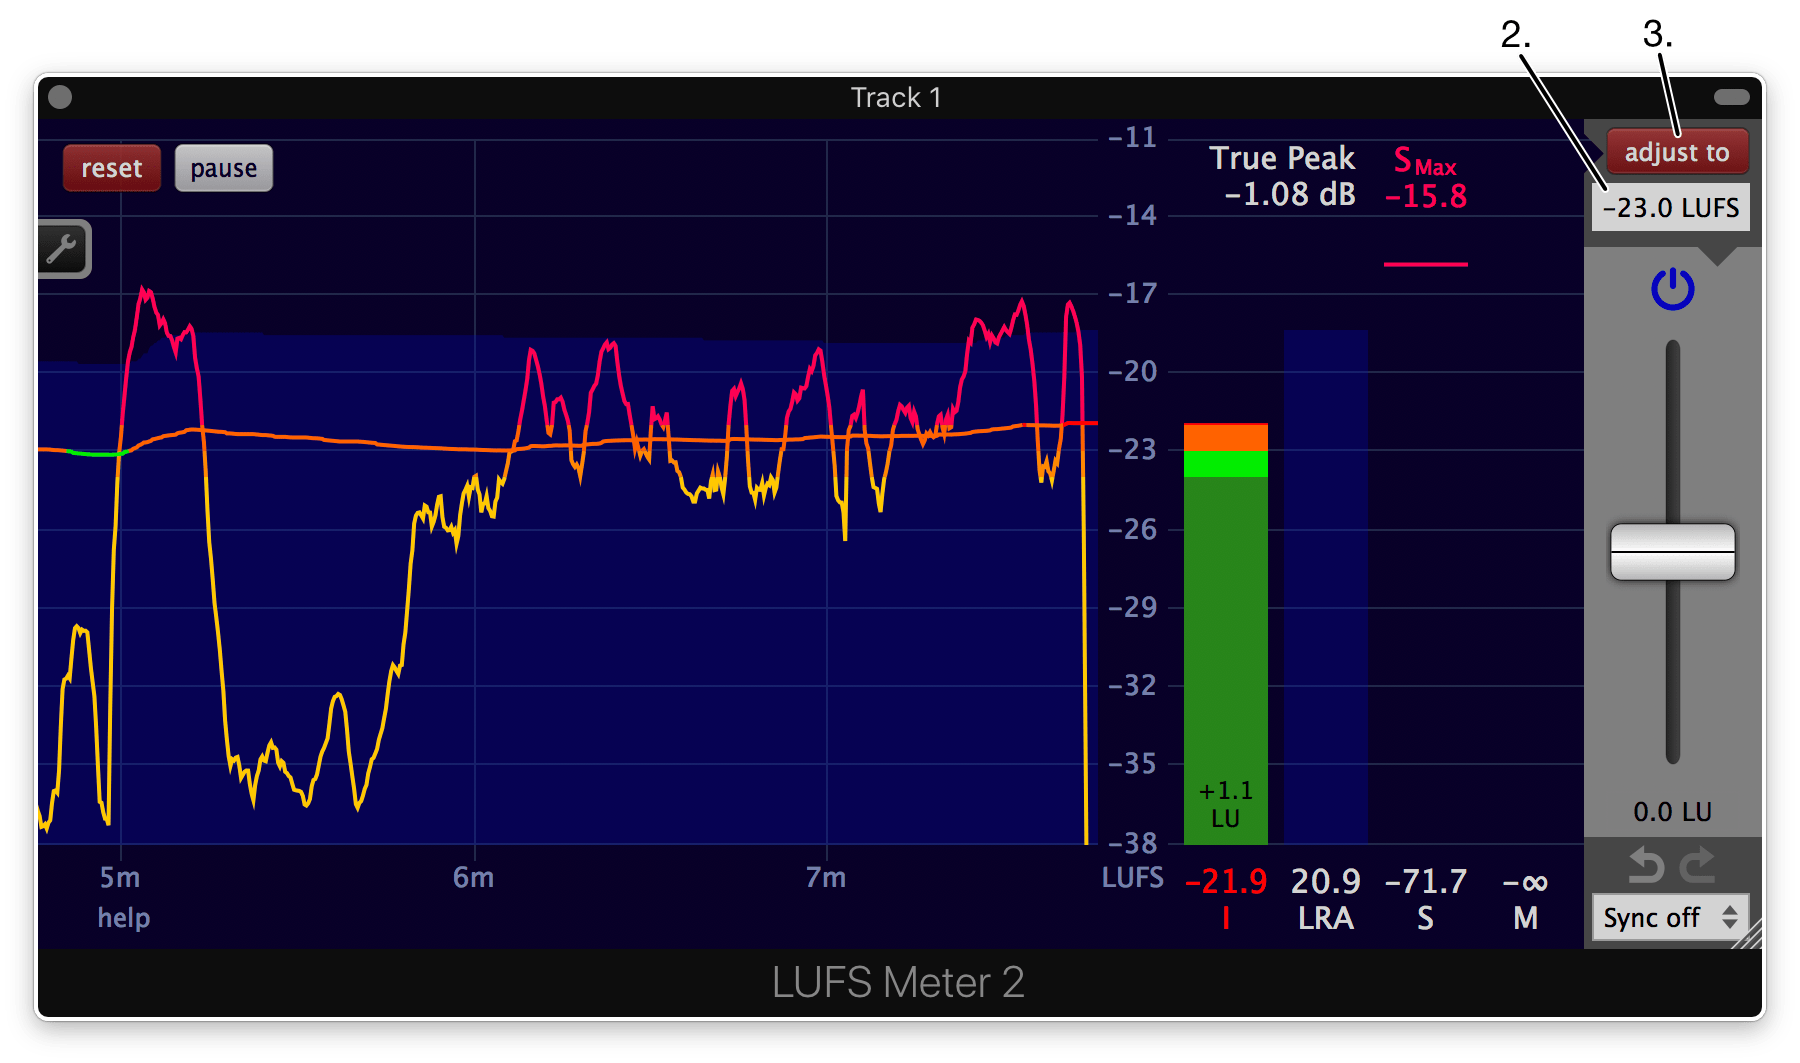Pause the loudness measurement
The width and height of the screenshot is (1800, 1063).
tap(224, 168)
